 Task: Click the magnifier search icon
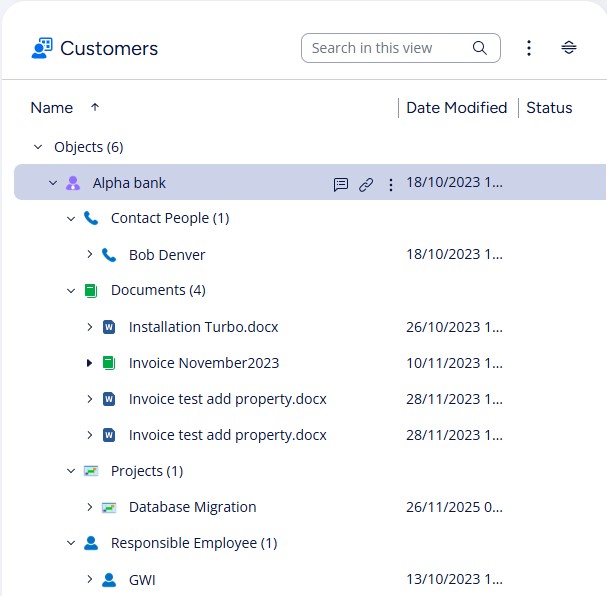[x=480, y=48]
